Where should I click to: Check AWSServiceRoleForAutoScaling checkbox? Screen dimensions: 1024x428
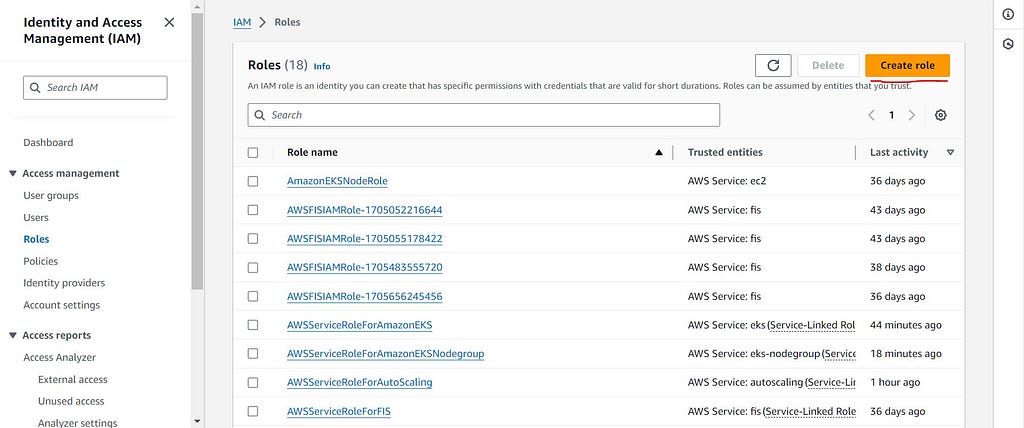(x=253, y=382)
